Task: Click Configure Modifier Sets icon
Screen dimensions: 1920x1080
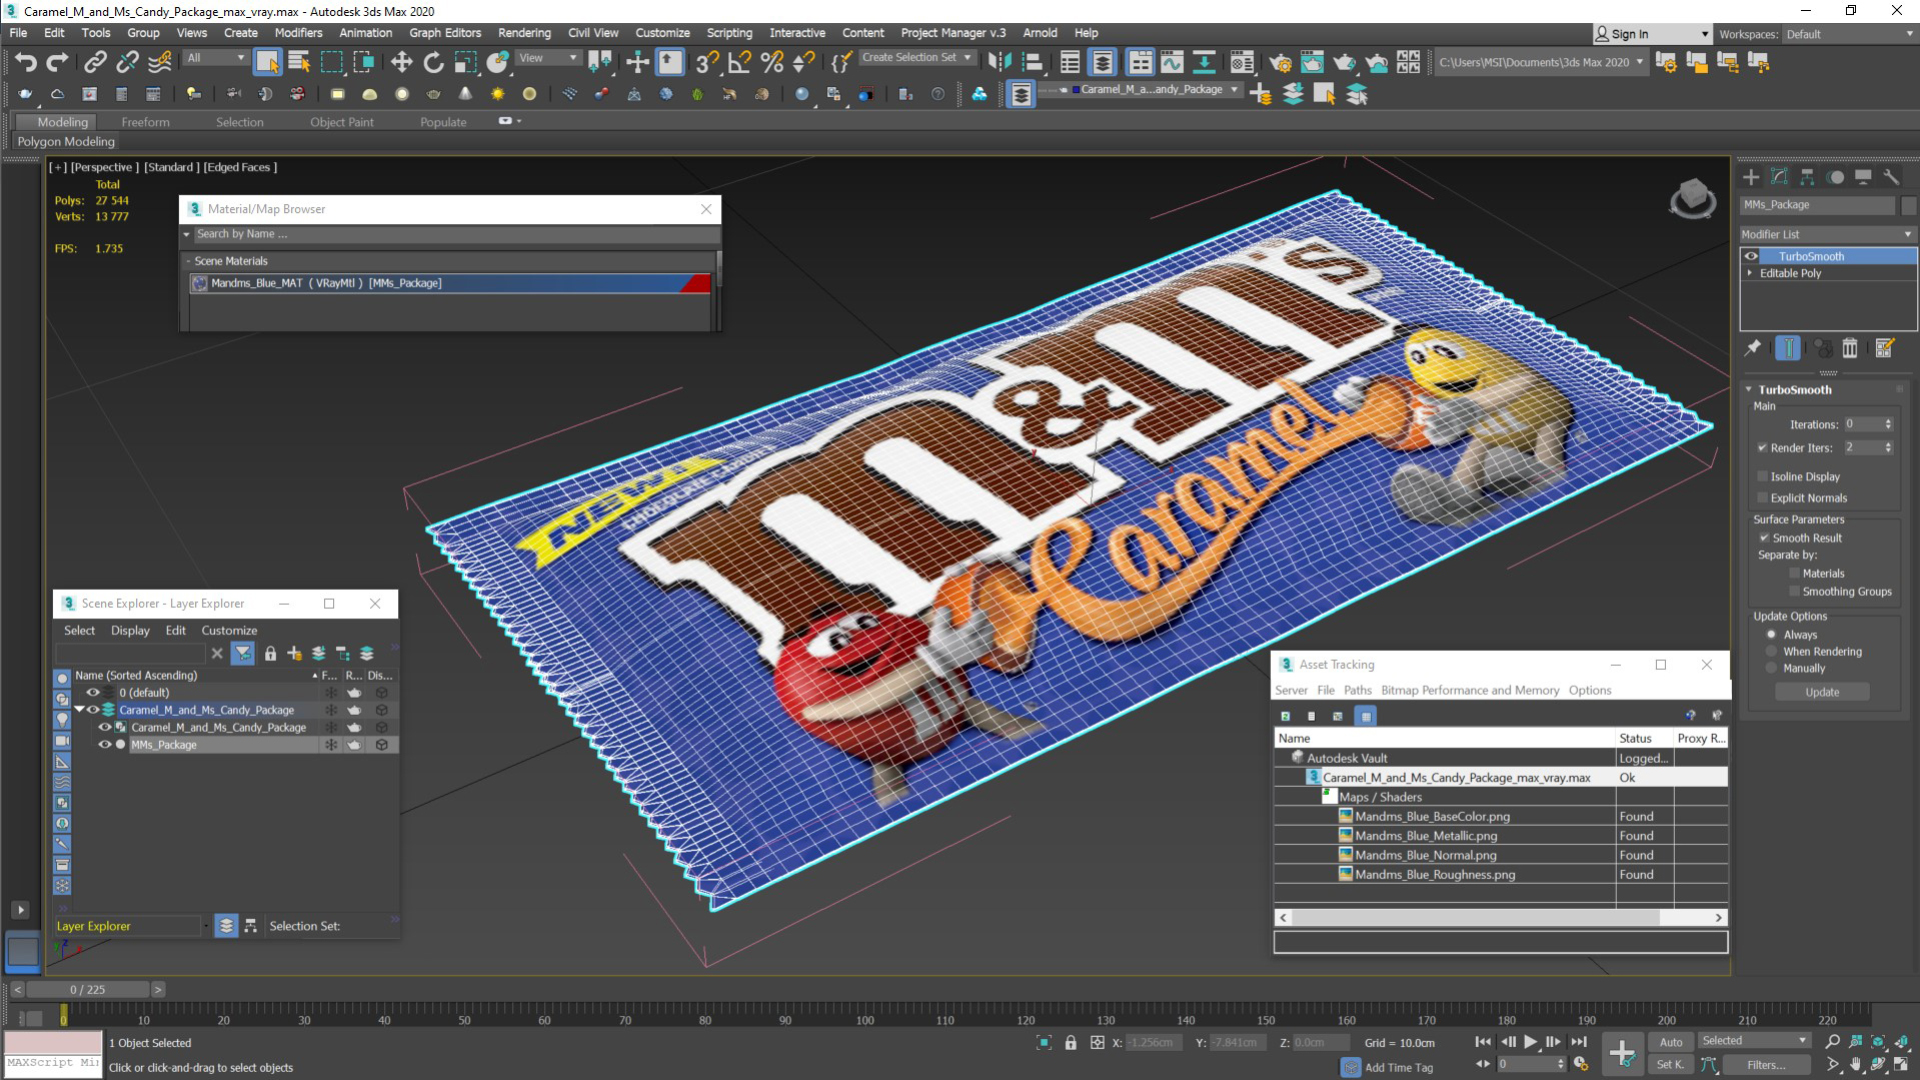Action: [1884, 348]
